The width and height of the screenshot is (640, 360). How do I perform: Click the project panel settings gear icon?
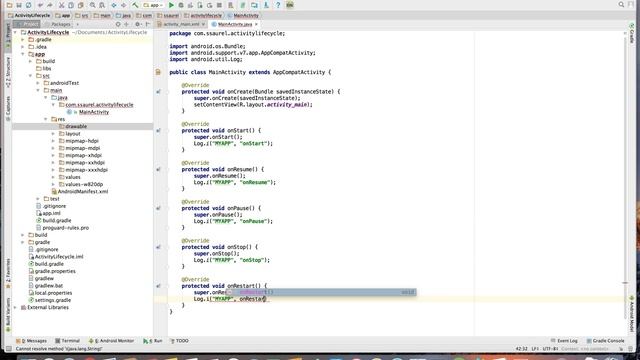pos(138,24)
